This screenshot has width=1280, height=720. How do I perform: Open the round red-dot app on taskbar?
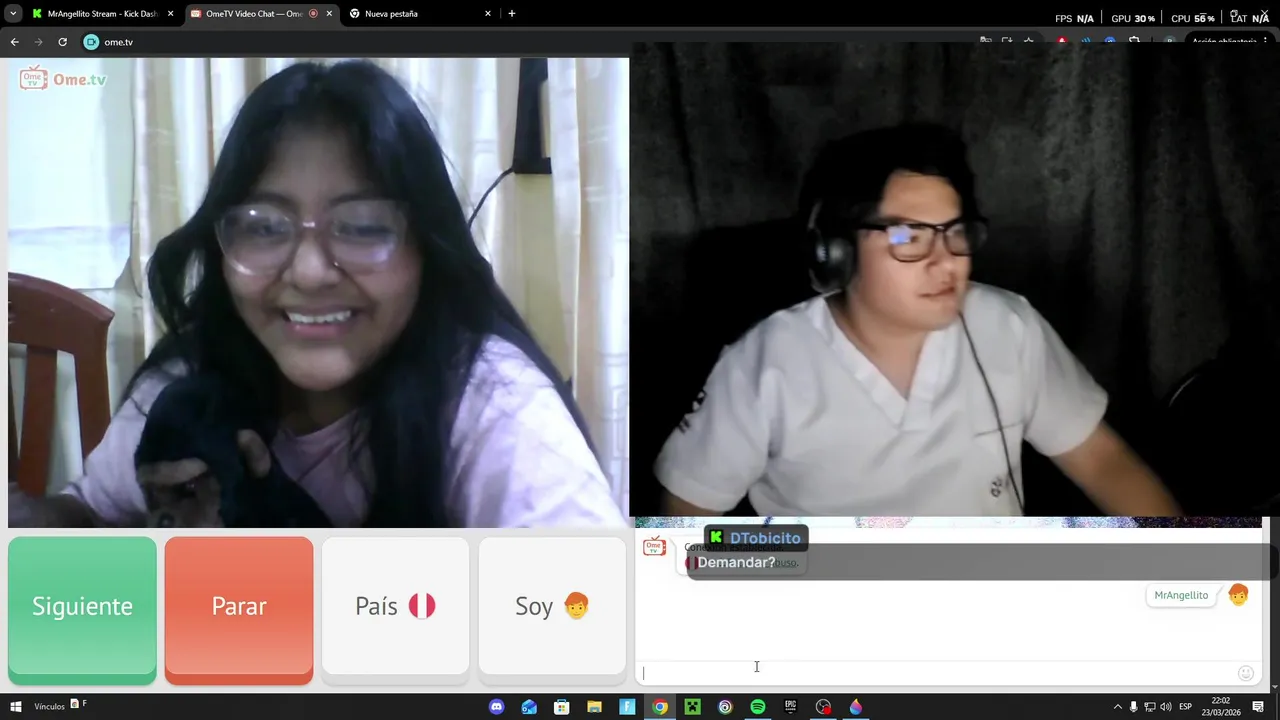pos(823,707)
